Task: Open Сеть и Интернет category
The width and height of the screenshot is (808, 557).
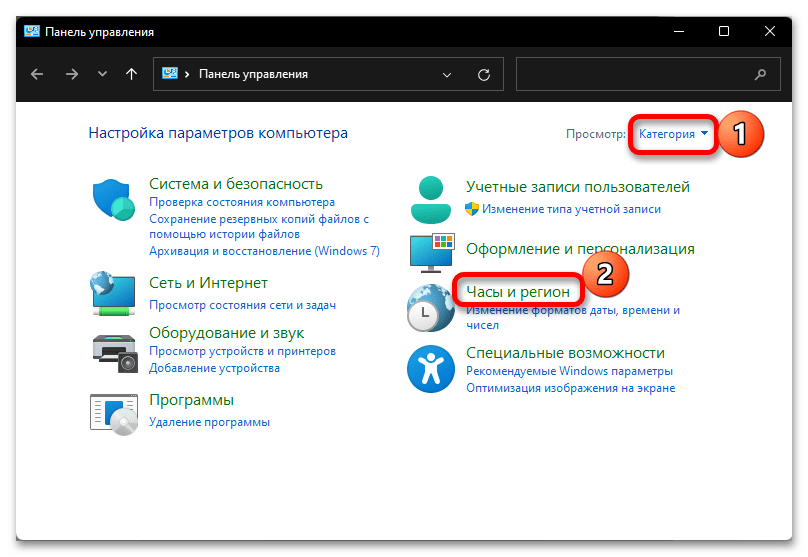Action: [208, 283]
